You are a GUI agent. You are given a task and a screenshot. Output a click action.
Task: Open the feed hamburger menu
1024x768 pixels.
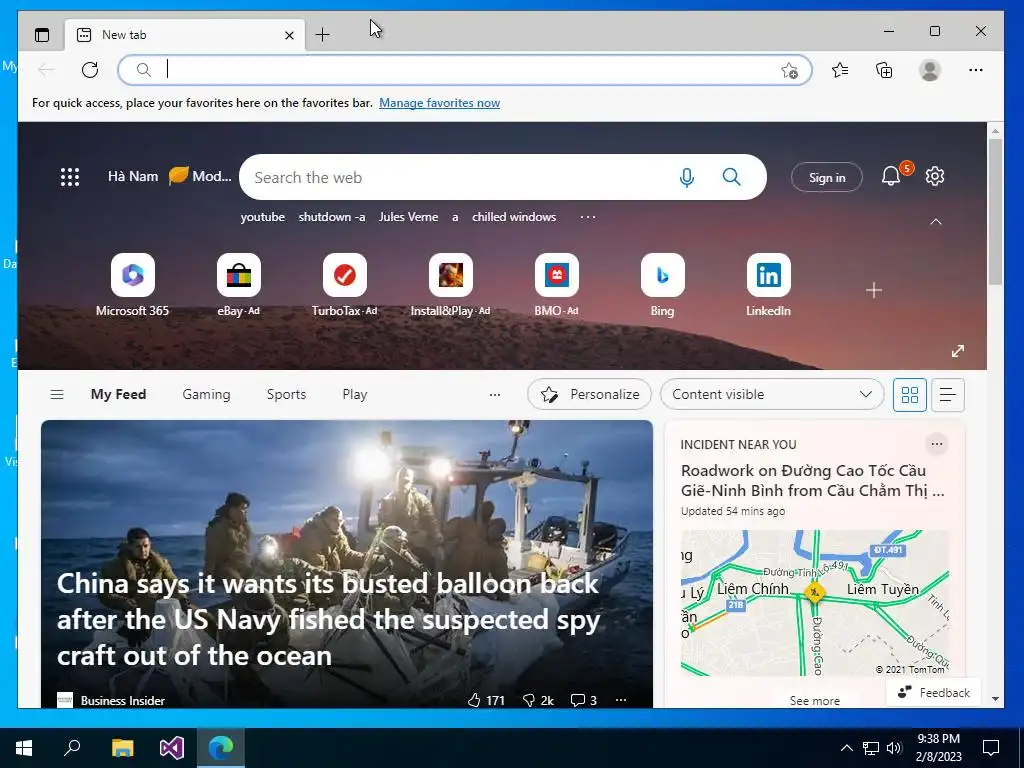click(57, 394)
